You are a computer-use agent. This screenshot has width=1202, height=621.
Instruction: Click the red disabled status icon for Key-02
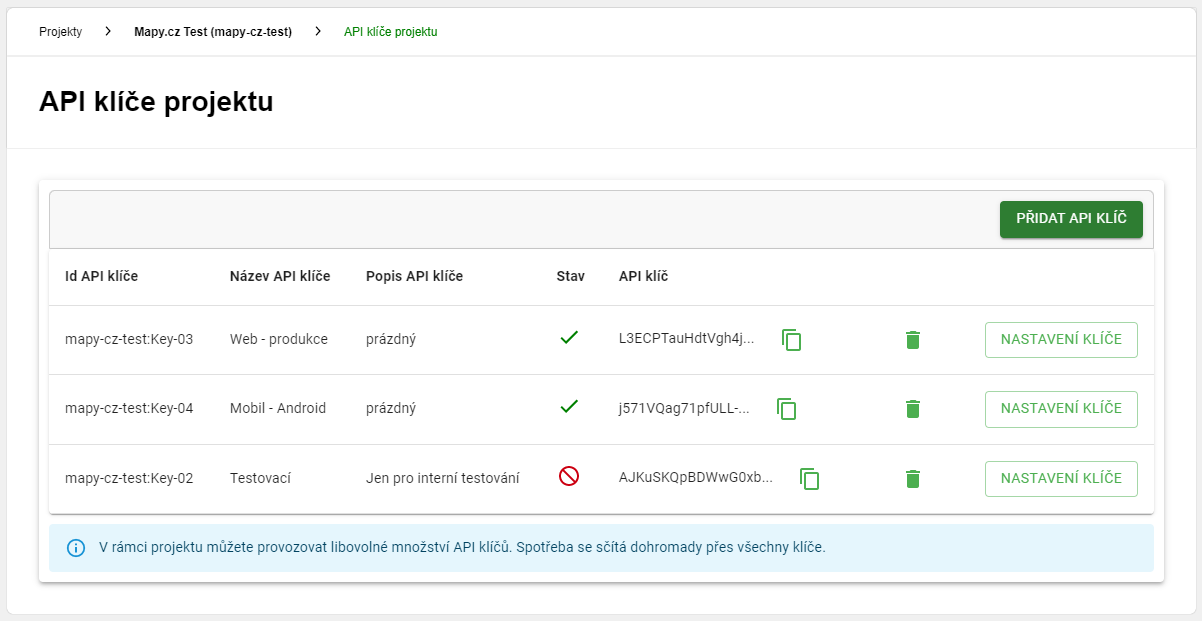point(569,477)
